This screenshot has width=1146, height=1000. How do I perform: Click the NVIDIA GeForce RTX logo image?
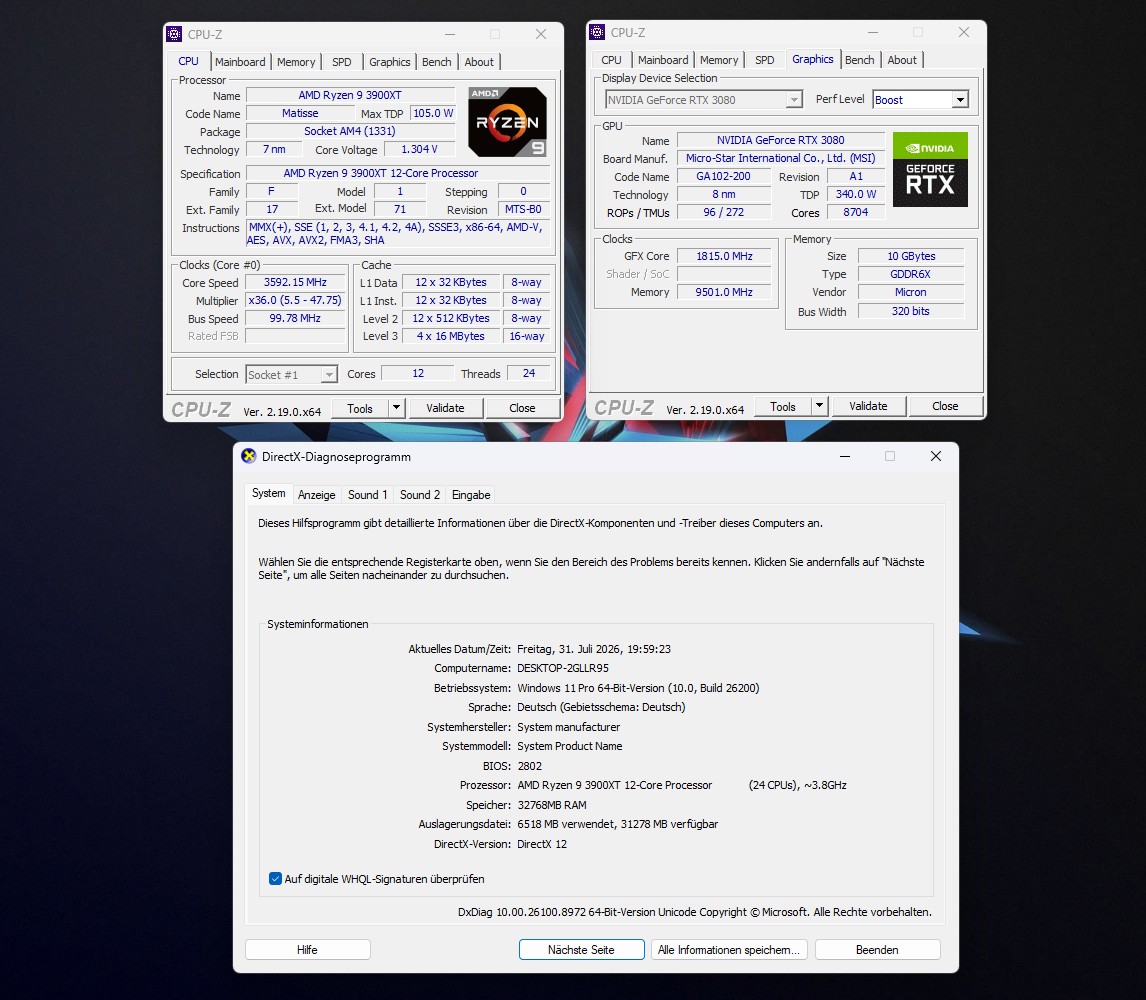(x=930, y=170)
